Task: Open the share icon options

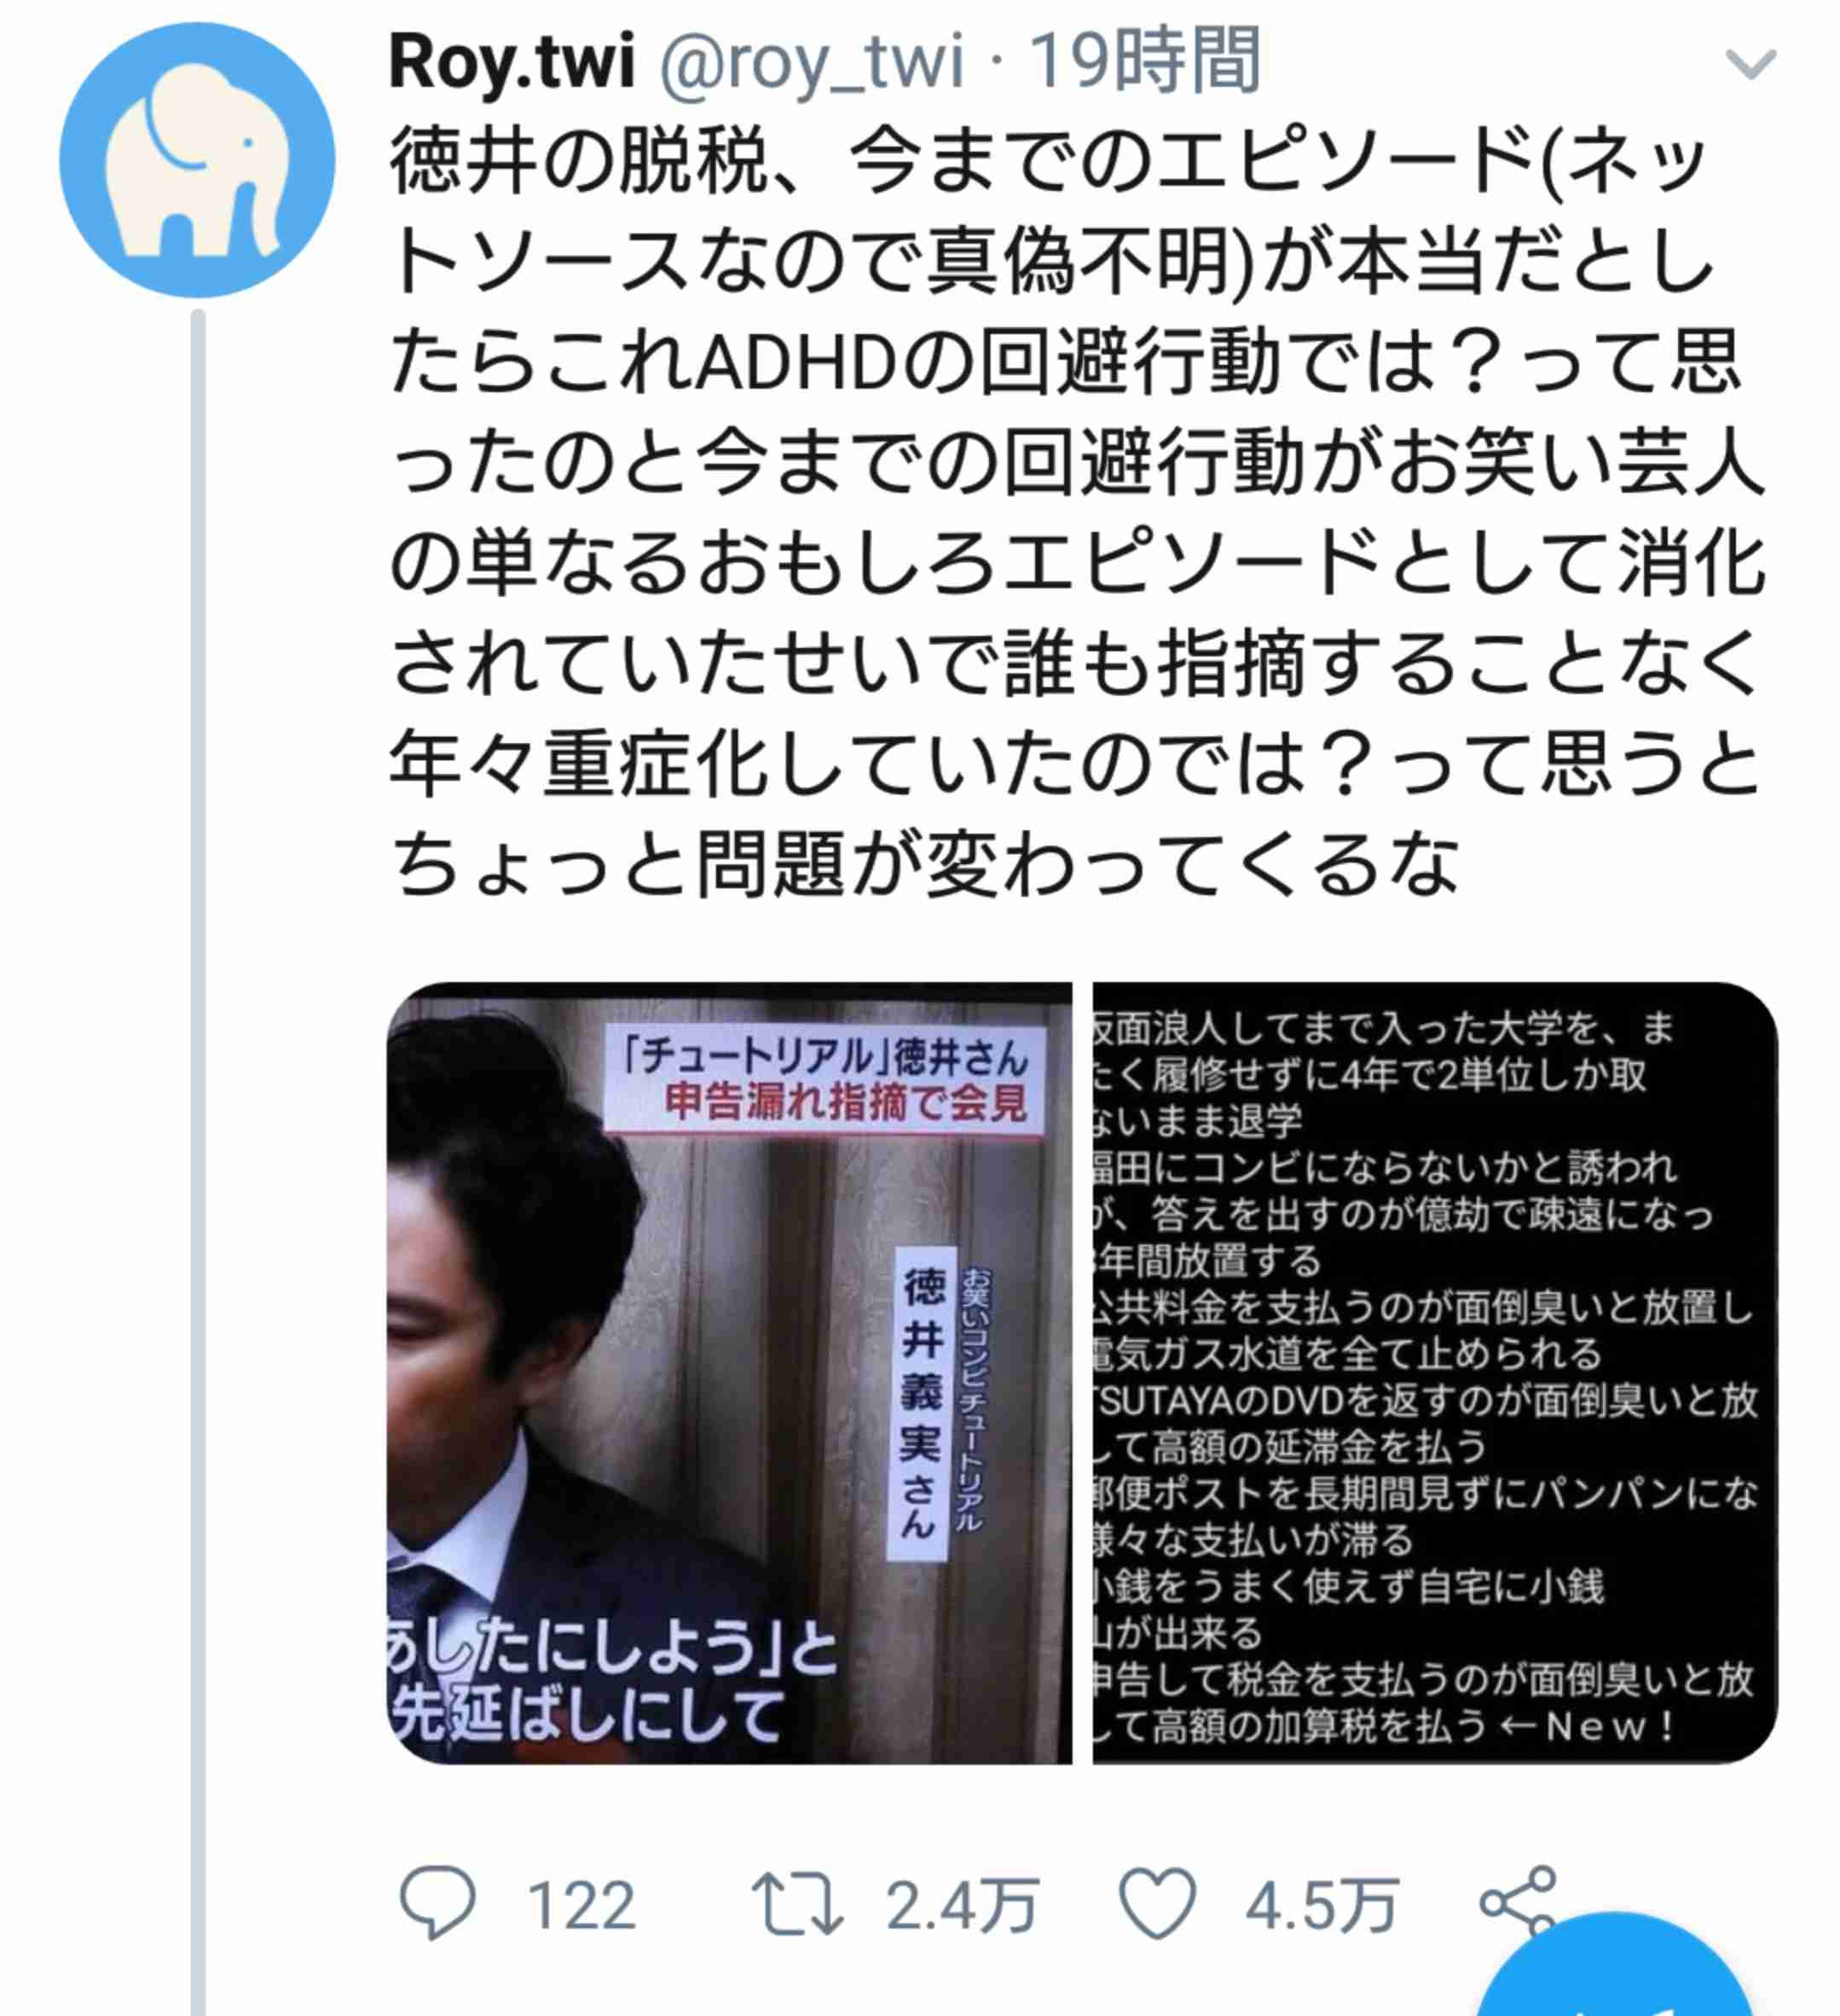Action: (1518, 1901)
